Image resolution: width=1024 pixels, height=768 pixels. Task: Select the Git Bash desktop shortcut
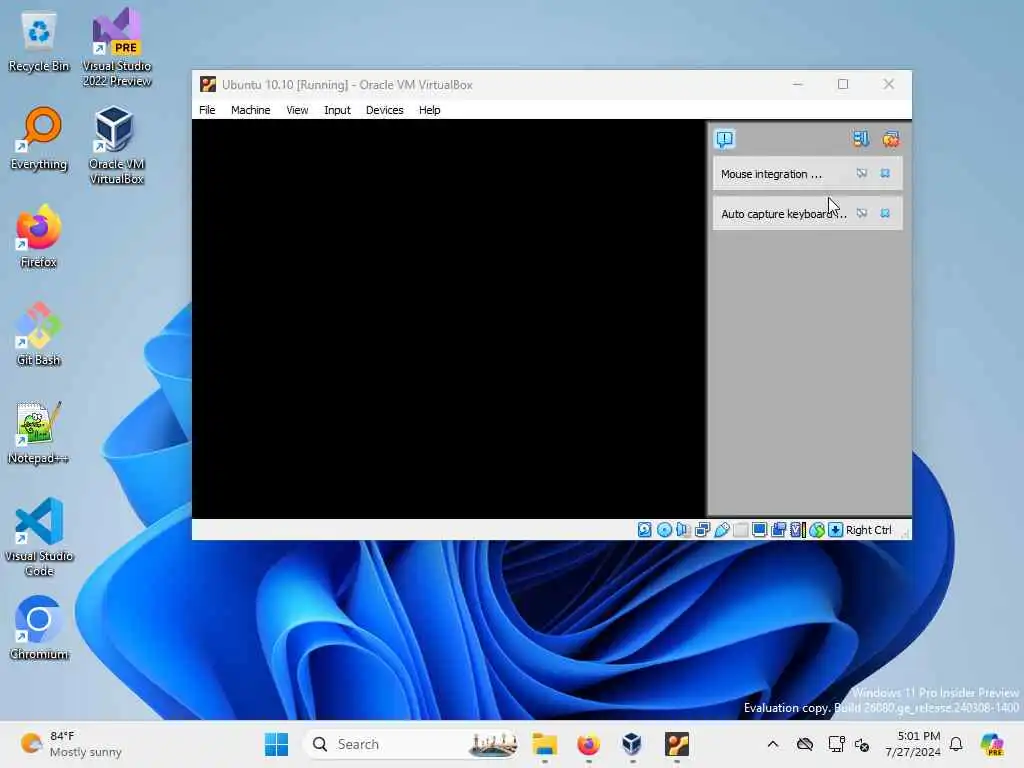[39, 334]
